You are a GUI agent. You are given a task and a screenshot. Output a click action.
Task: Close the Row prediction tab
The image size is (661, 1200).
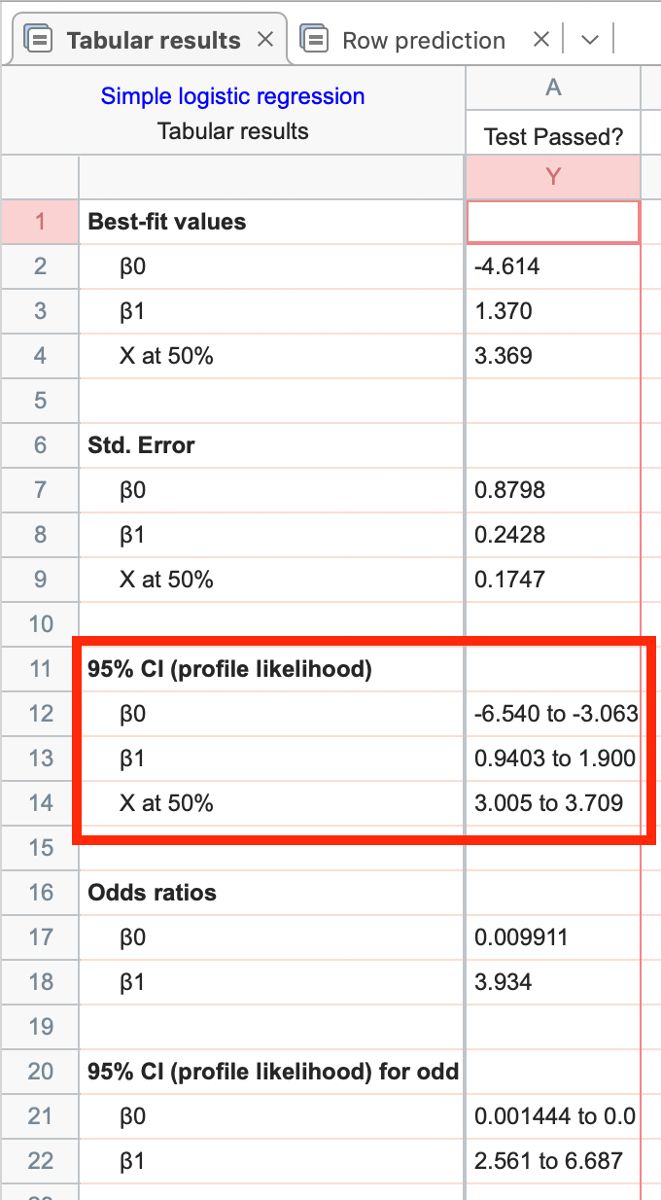coord(541,40)
